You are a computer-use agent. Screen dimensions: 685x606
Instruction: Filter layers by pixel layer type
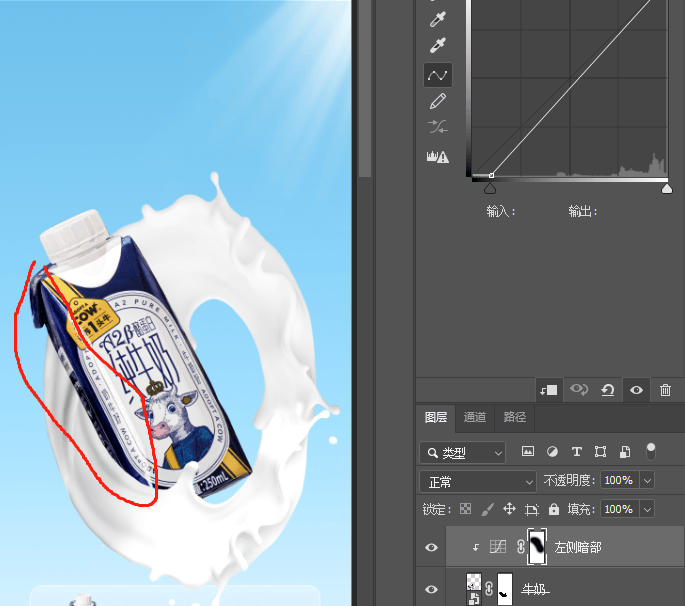(528, 451)
